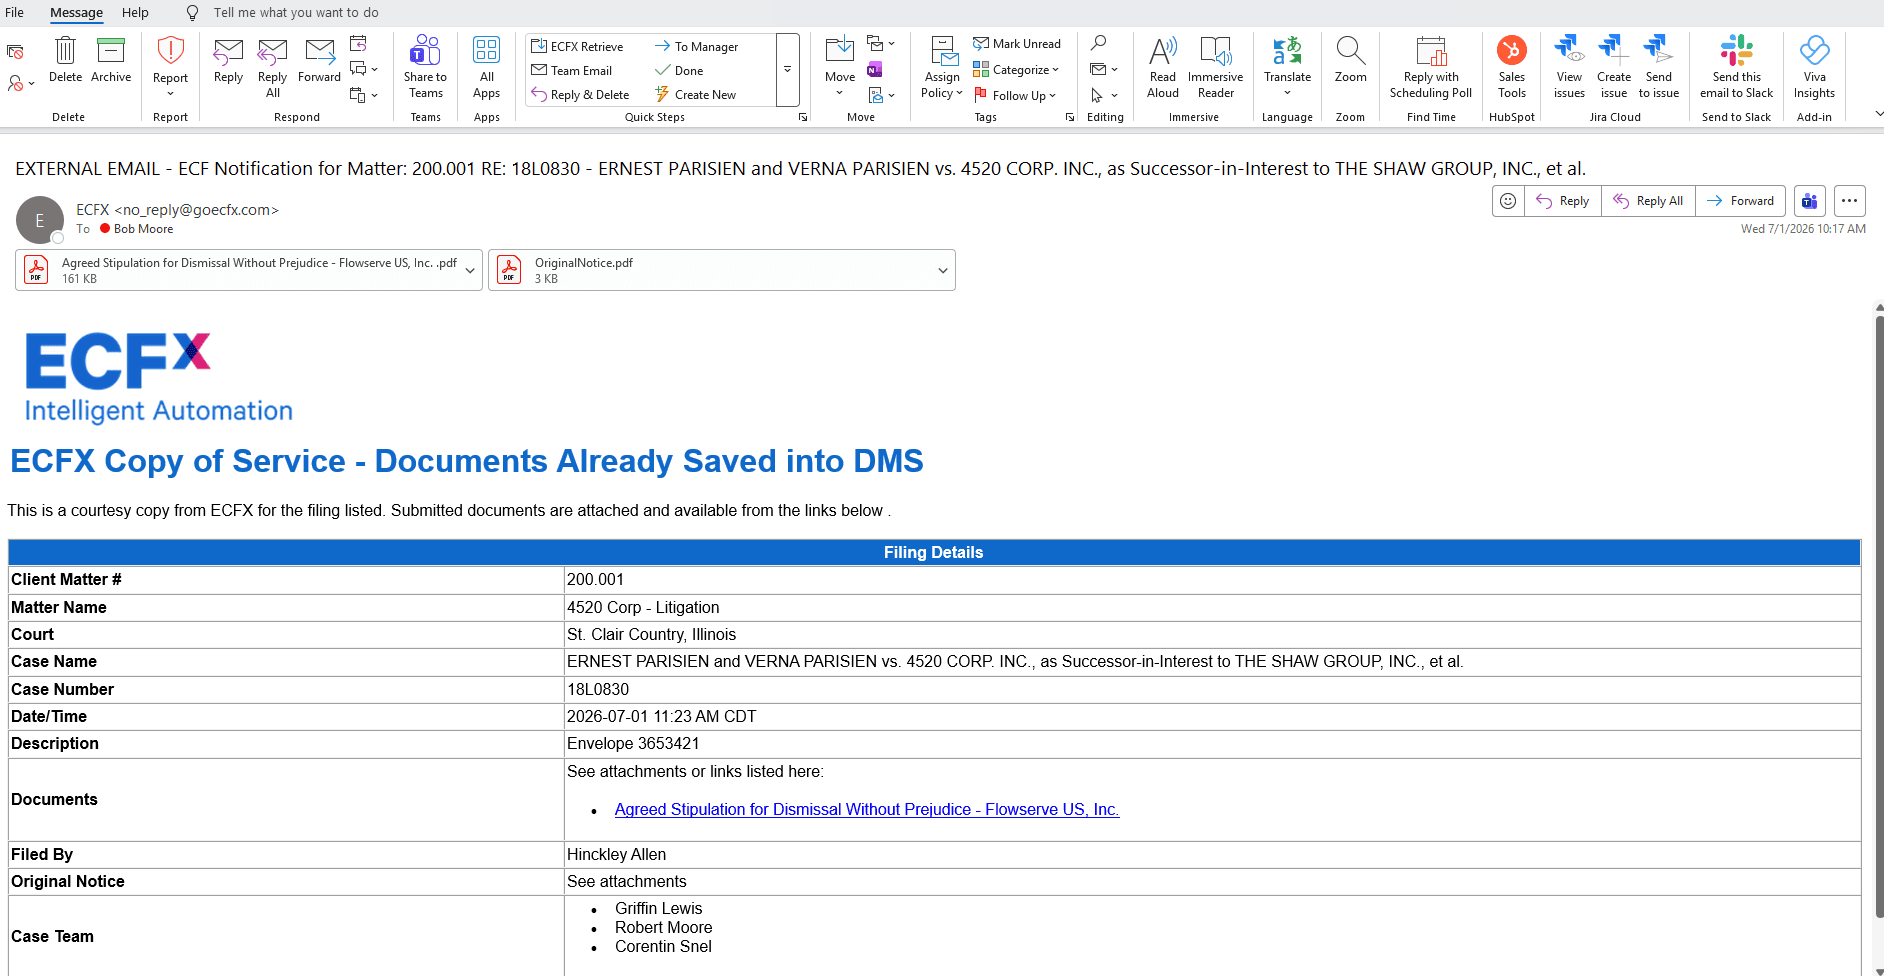Start Read Aloud
This screenshot has height=976, width=1884.
coord(1163,67)
